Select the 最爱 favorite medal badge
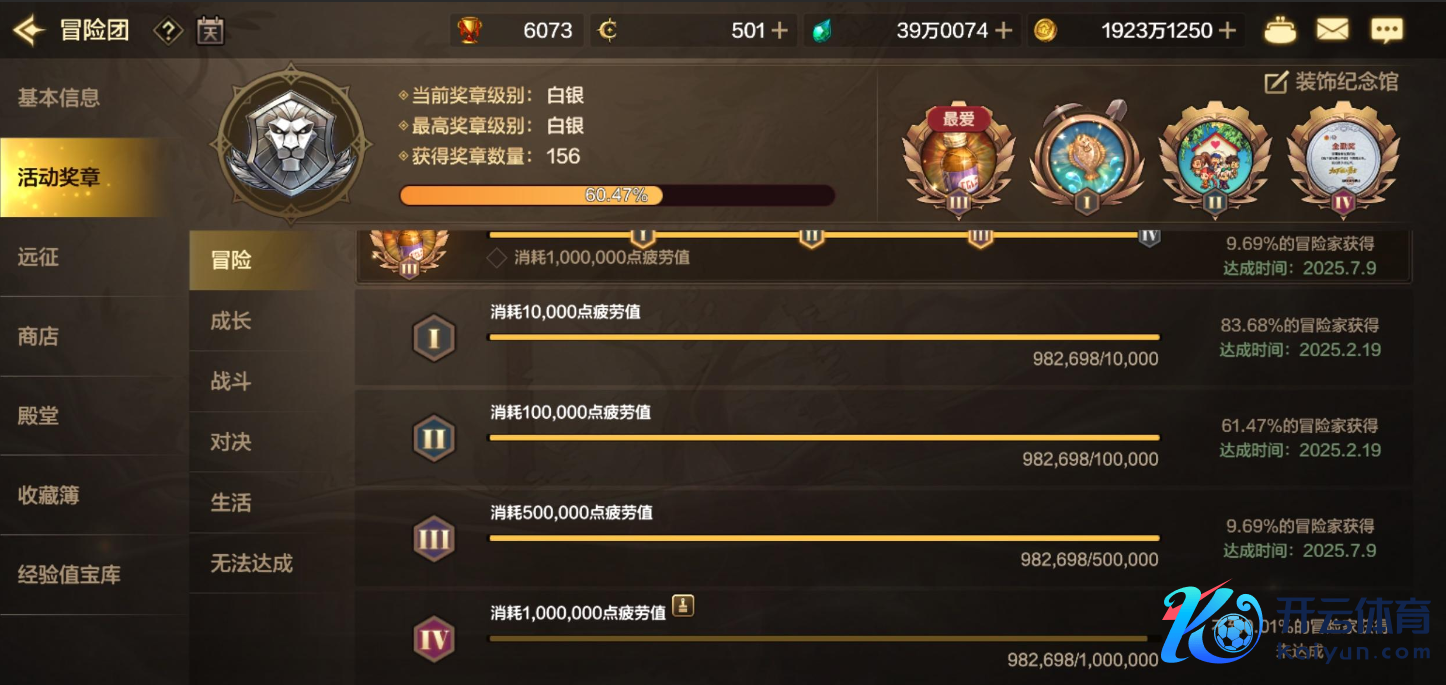The image size is (1446, 685). click(x=959, y=159)
